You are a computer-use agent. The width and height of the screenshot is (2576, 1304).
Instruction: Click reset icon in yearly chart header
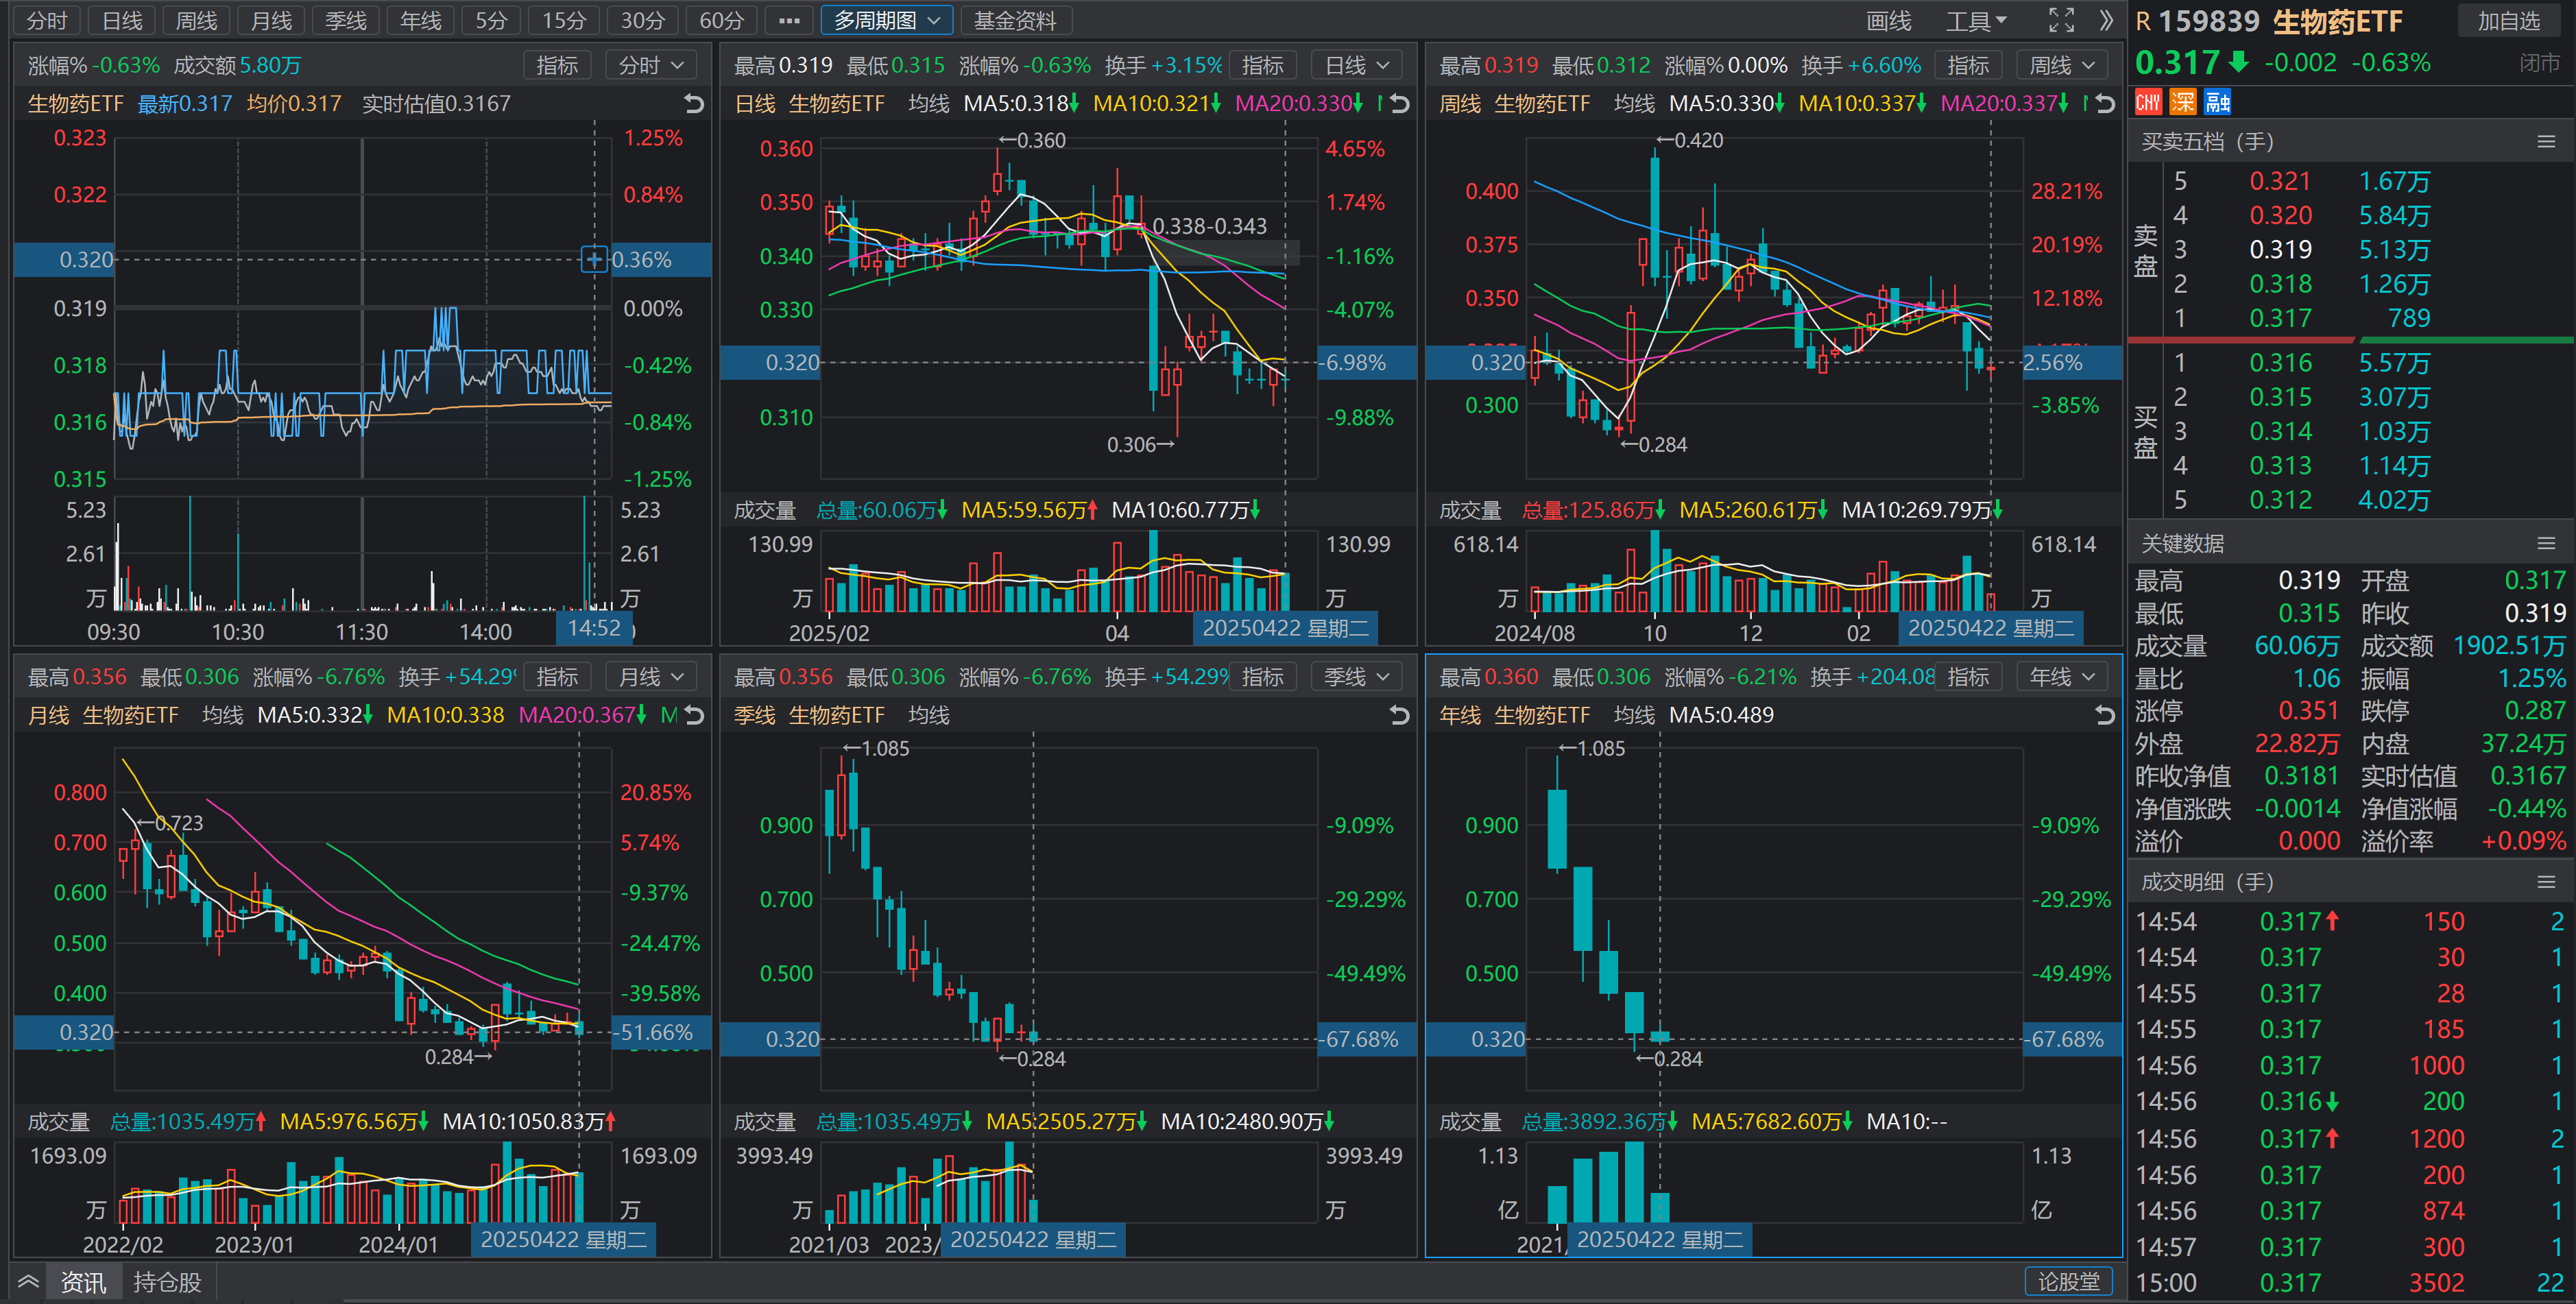pyautogui.click(x=2105, y=715)
